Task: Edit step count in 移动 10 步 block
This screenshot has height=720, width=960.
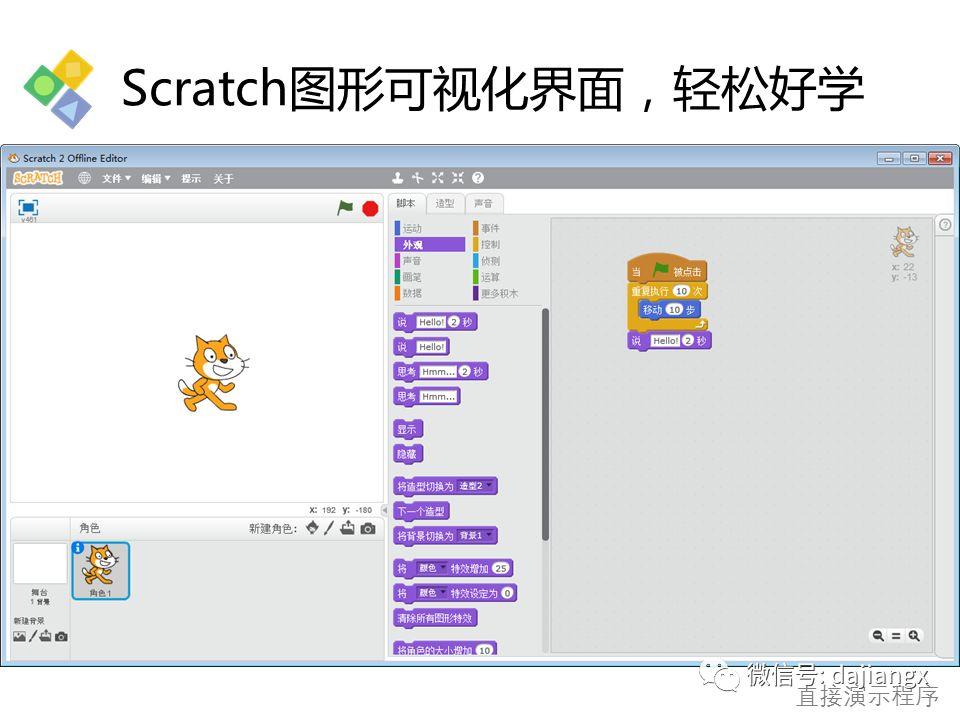Action: point(674,310)
